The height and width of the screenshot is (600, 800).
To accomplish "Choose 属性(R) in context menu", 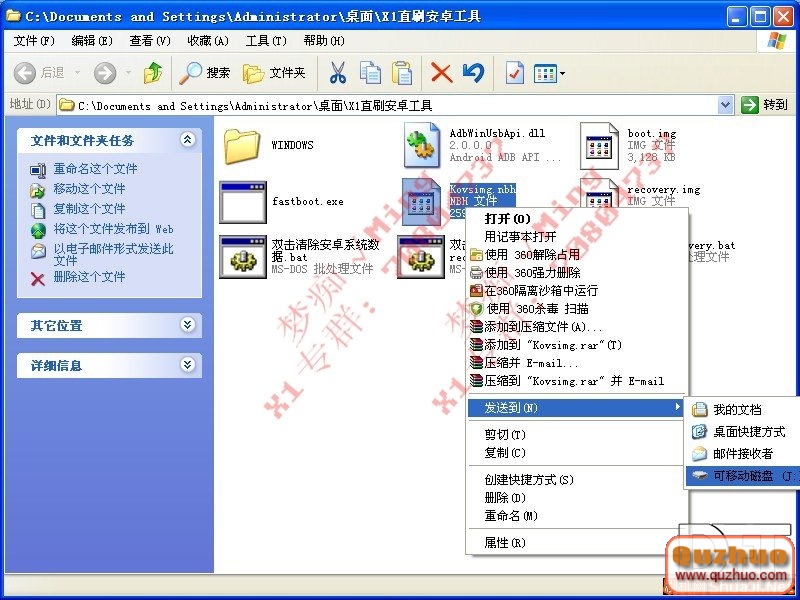I will click(x=577, y=543).
